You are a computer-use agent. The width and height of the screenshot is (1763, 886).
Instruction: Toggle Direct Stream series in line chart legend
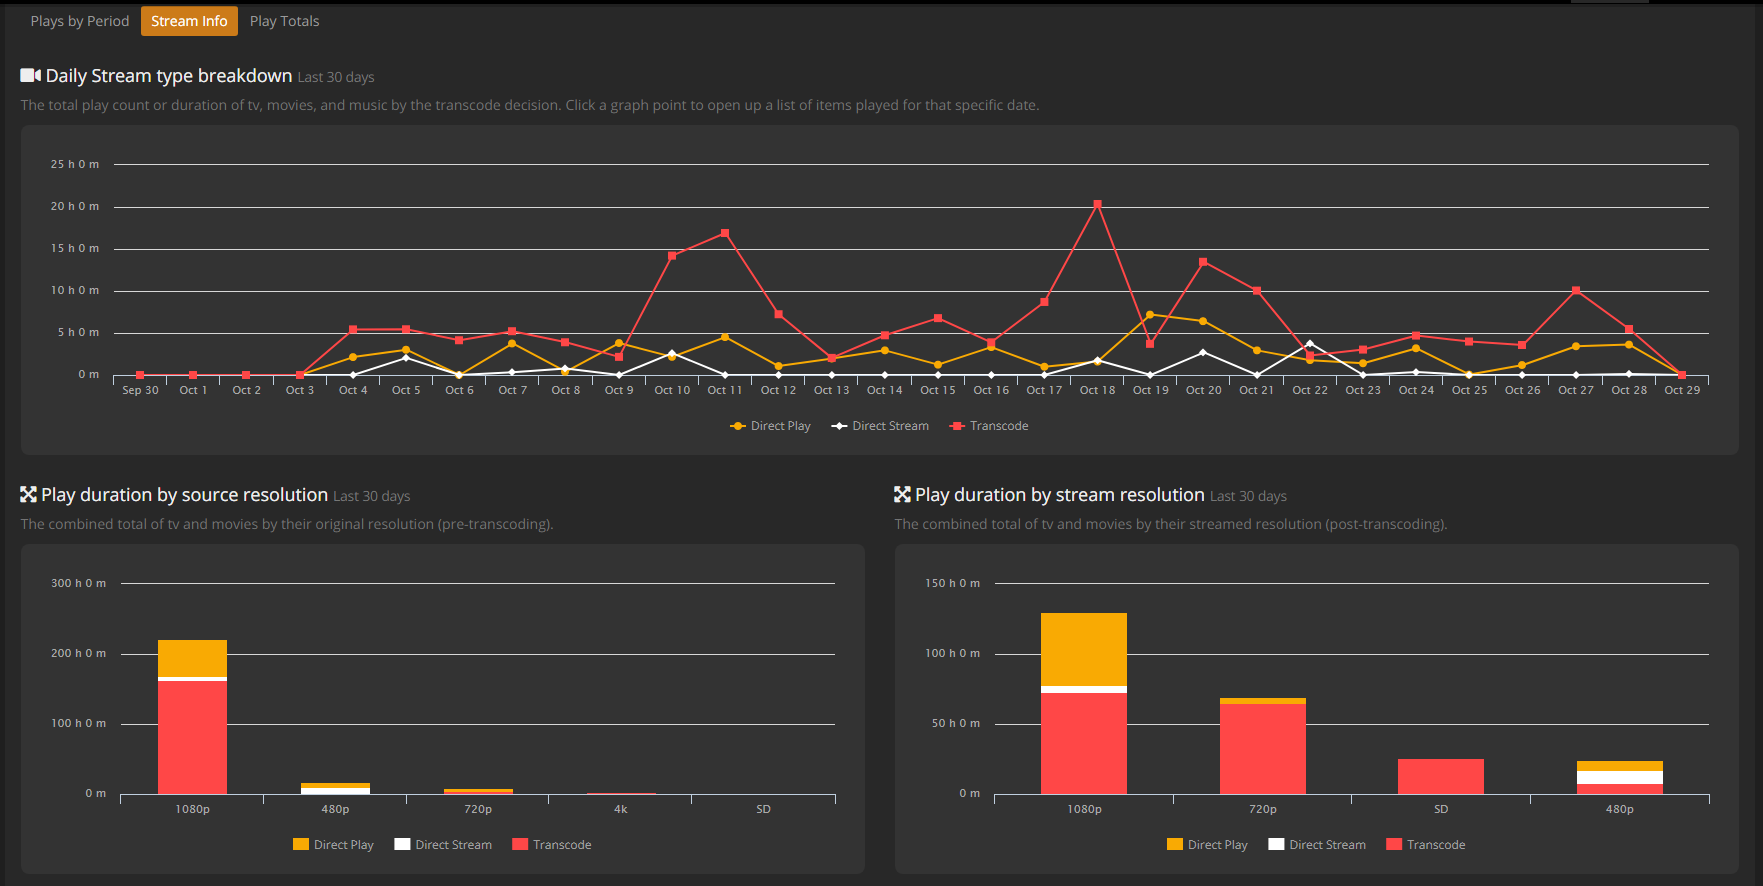(880, 426)
